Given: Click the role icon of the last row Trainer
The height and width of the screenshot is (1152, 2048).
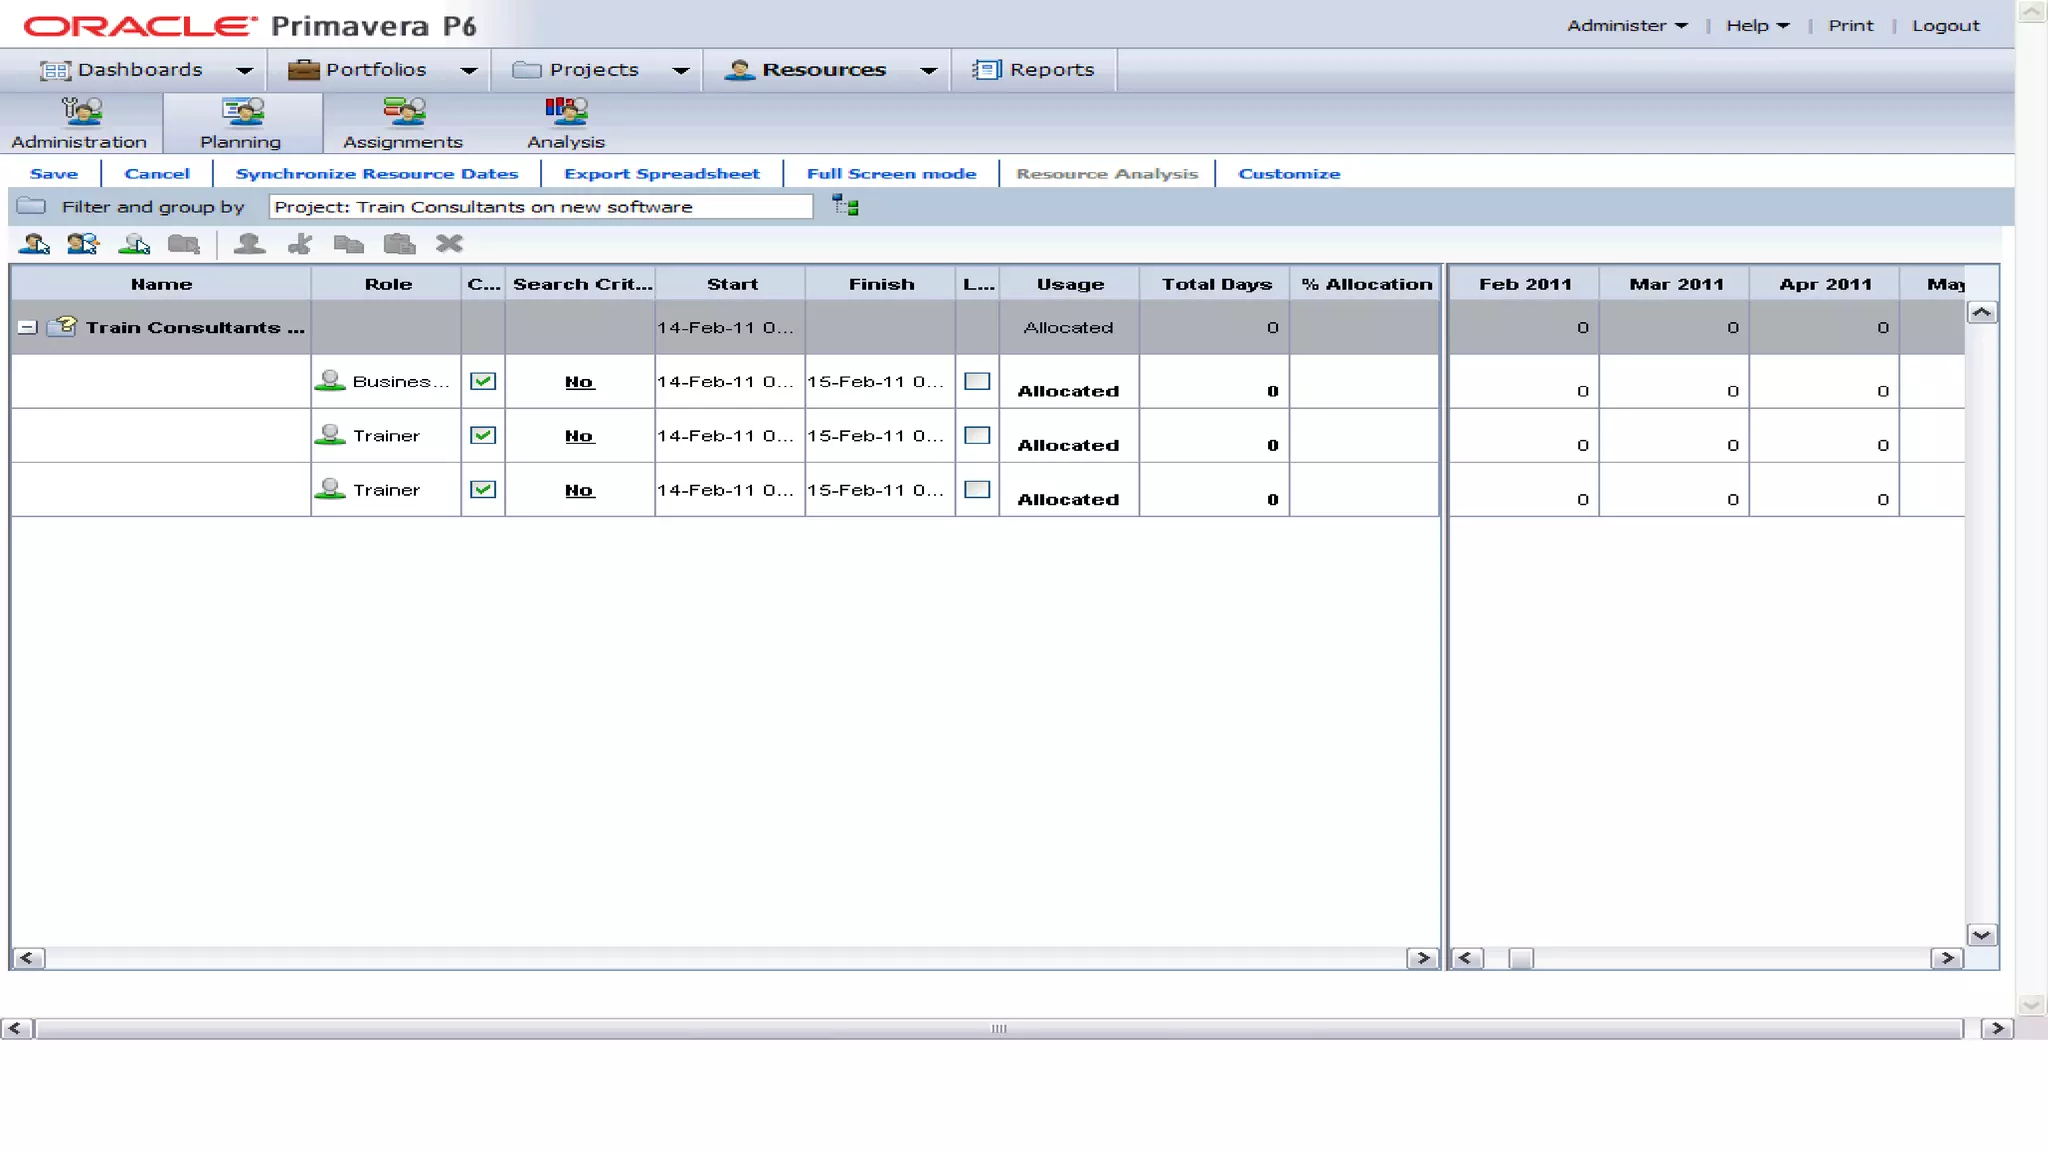Looking at the screenshot, I should tap(330, 488).
